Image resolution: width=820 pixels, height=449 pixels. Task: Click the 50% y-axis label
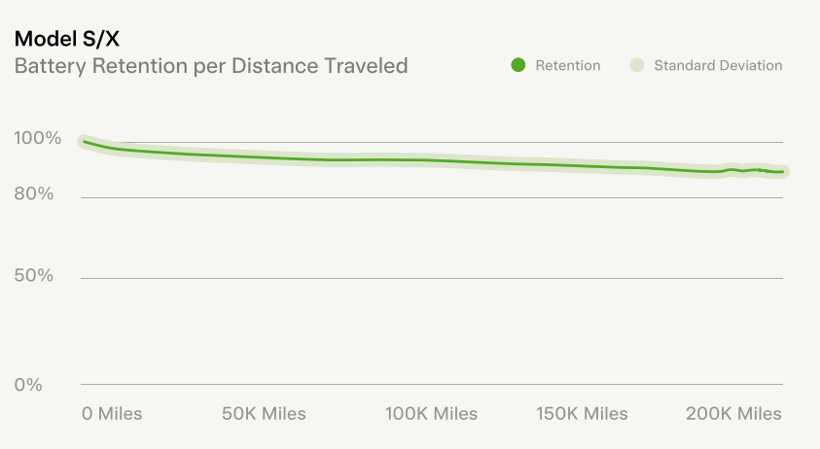point(34,275)
